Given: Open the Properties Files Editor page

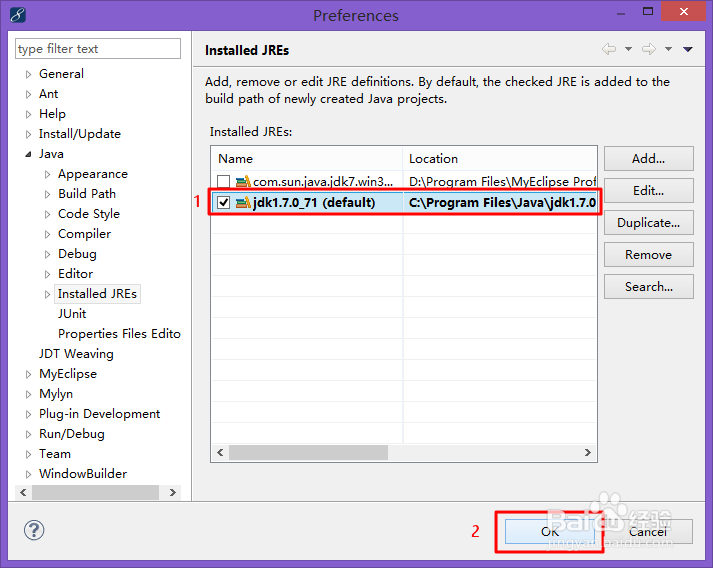Looking at the screenshot, I should click(119, 334).
